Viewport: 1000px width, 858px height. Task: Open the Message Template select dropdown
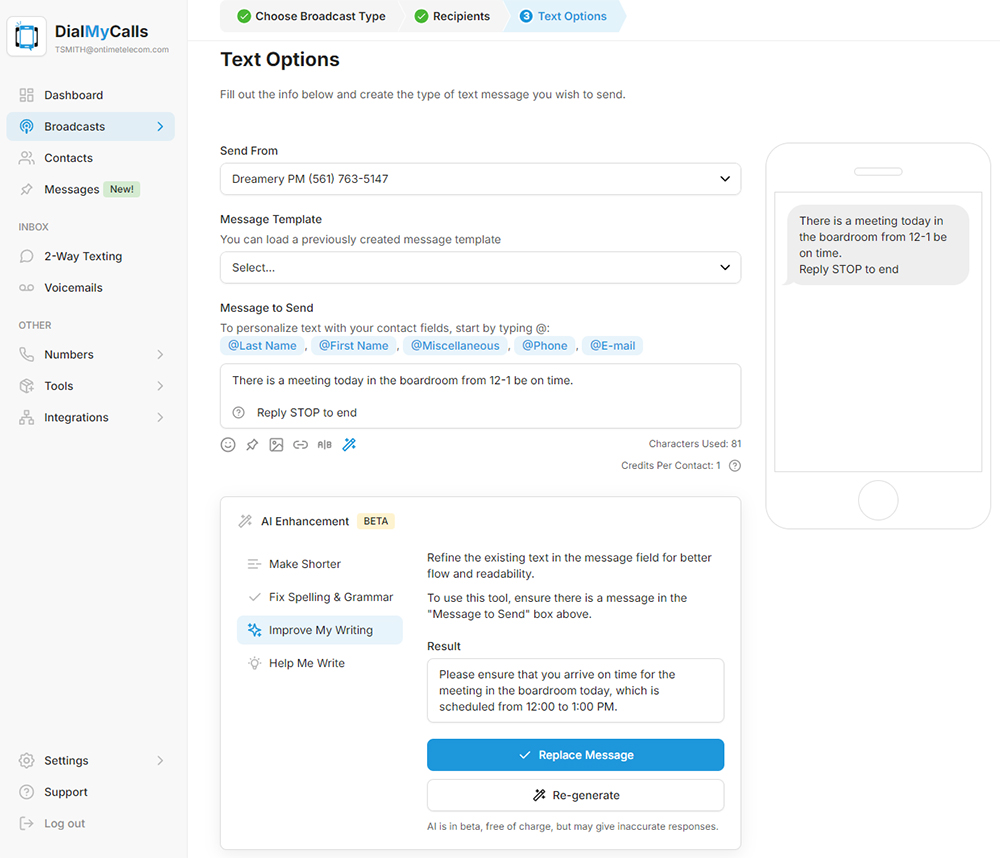pos(480,268)
